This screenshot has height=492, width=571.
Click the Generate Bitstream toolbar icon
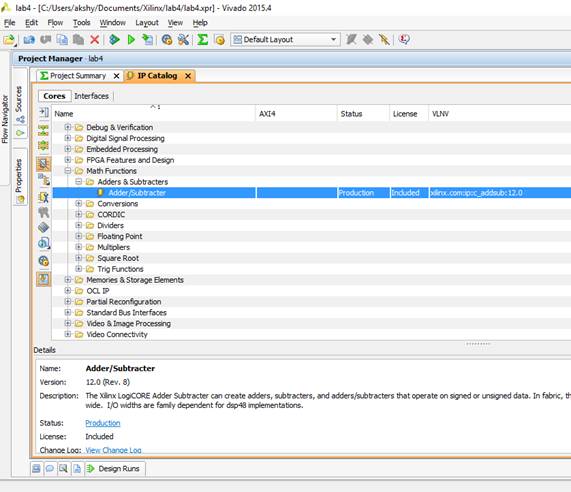pos(147,39)
